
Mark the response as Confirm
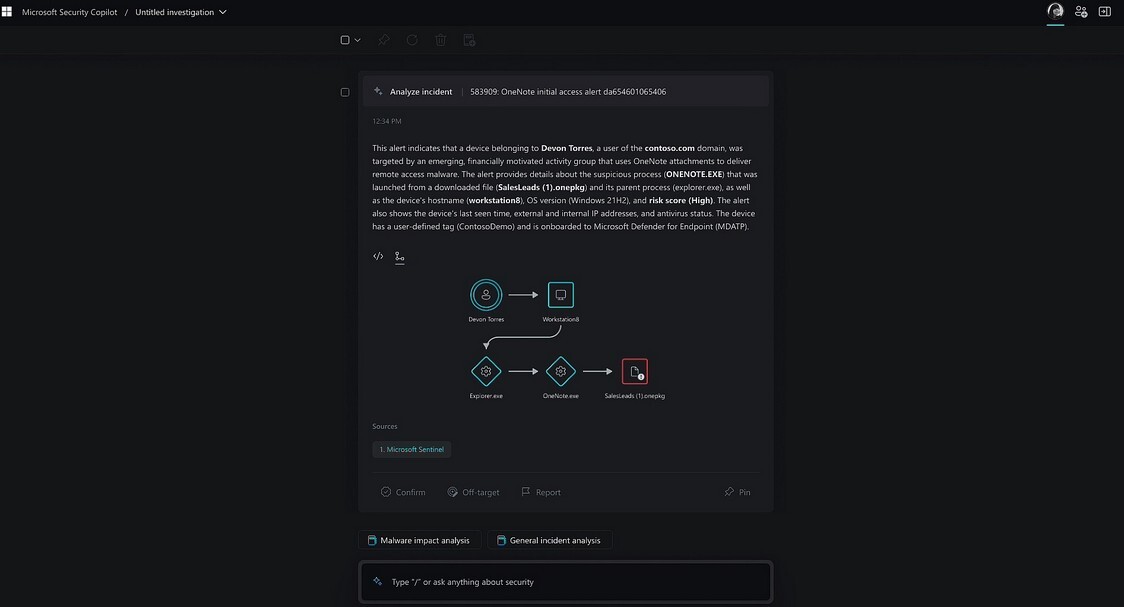click(403, 492)
